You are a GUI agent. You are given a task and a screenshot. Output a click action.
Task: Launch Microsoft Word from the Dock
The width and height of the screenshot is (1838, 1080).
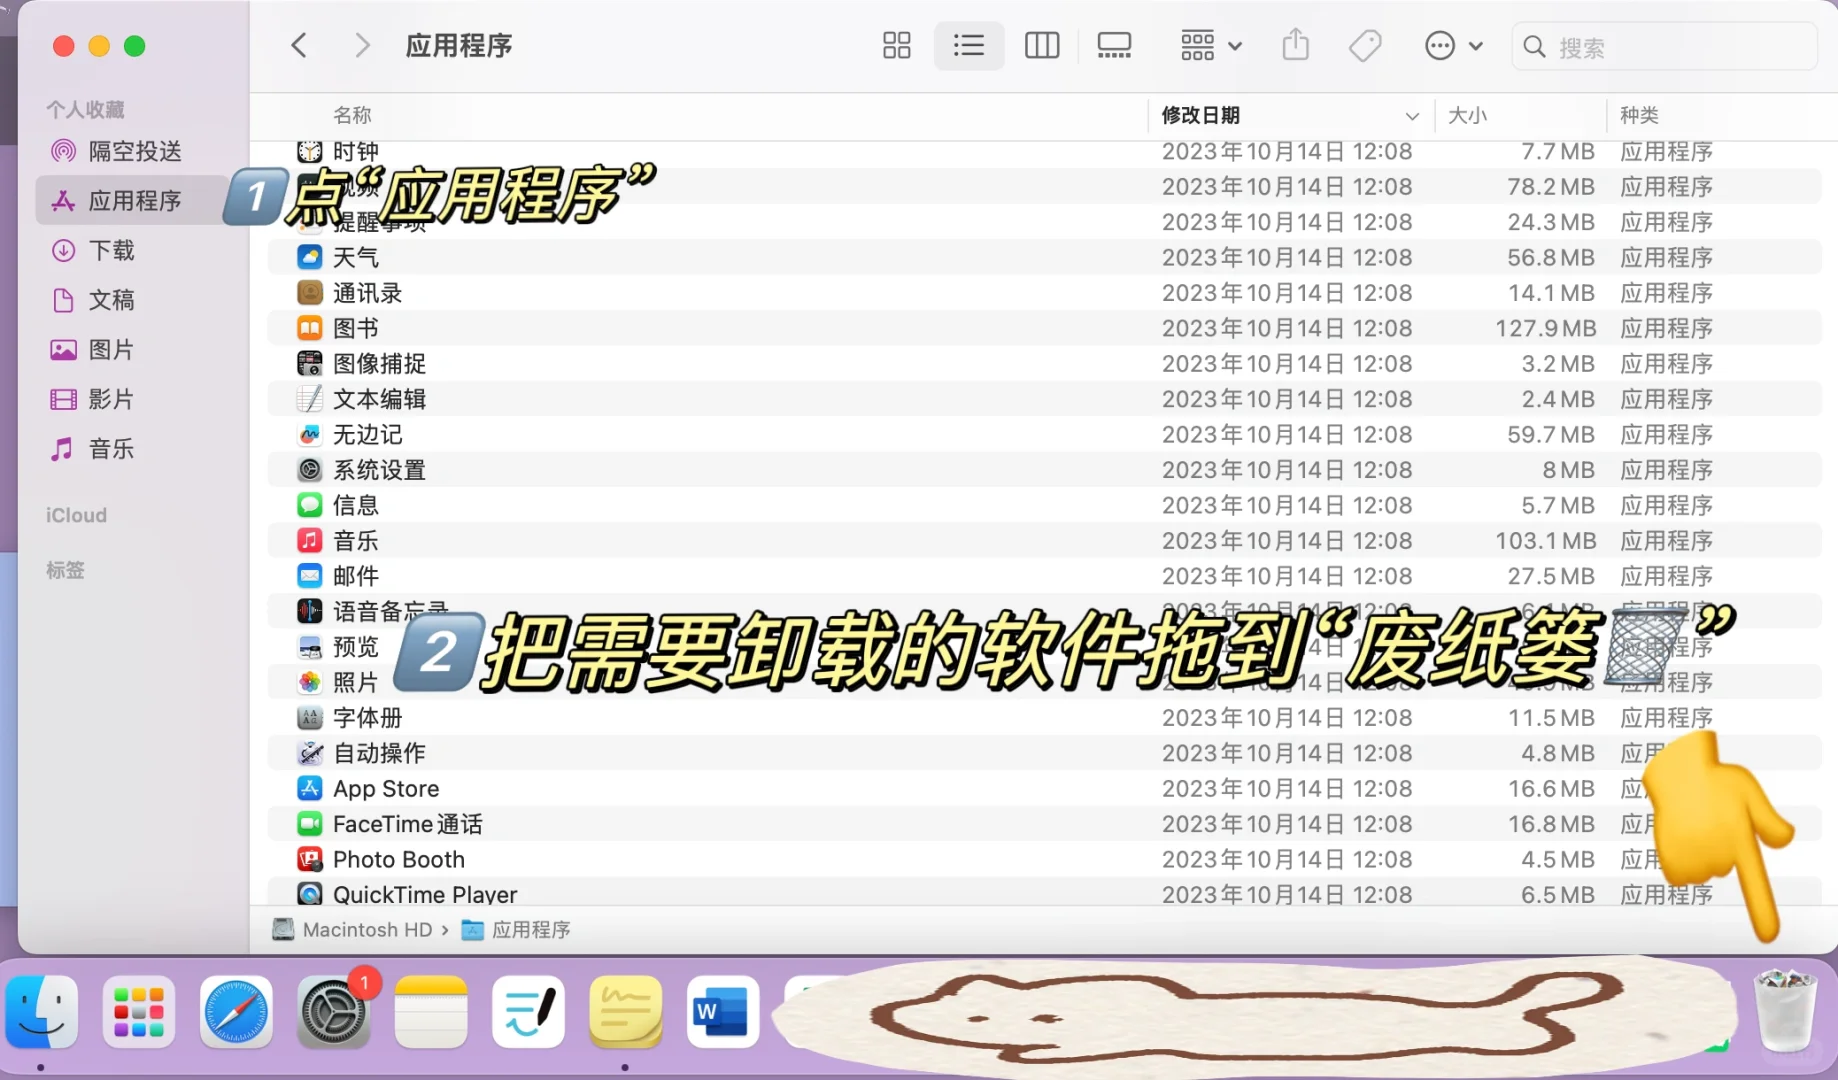tap(722, 1012)
